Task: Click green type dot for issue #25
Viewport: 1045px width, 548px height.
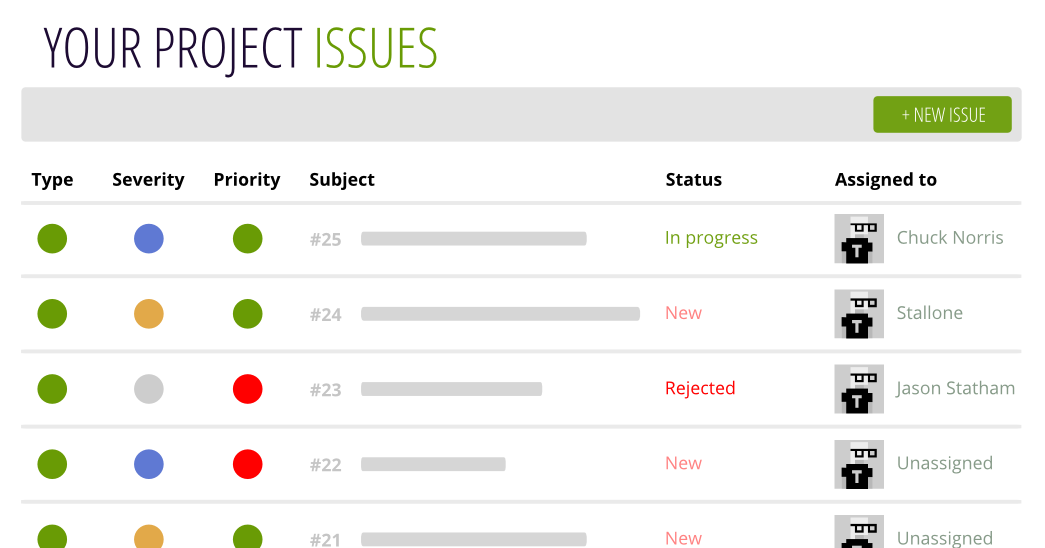Action: 52,239
